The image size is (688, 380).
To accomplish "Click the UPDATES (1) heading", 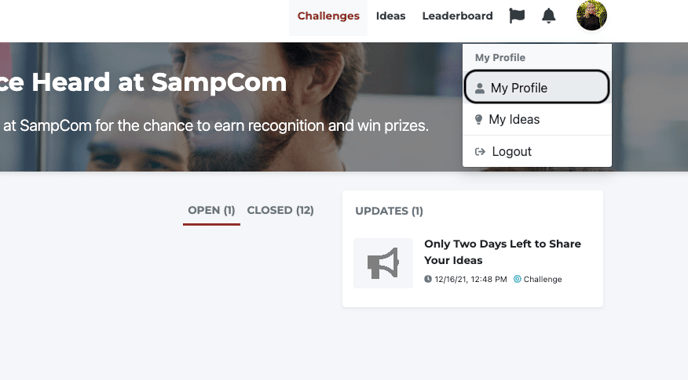I will pyautogui.click(x=389, y=211).
